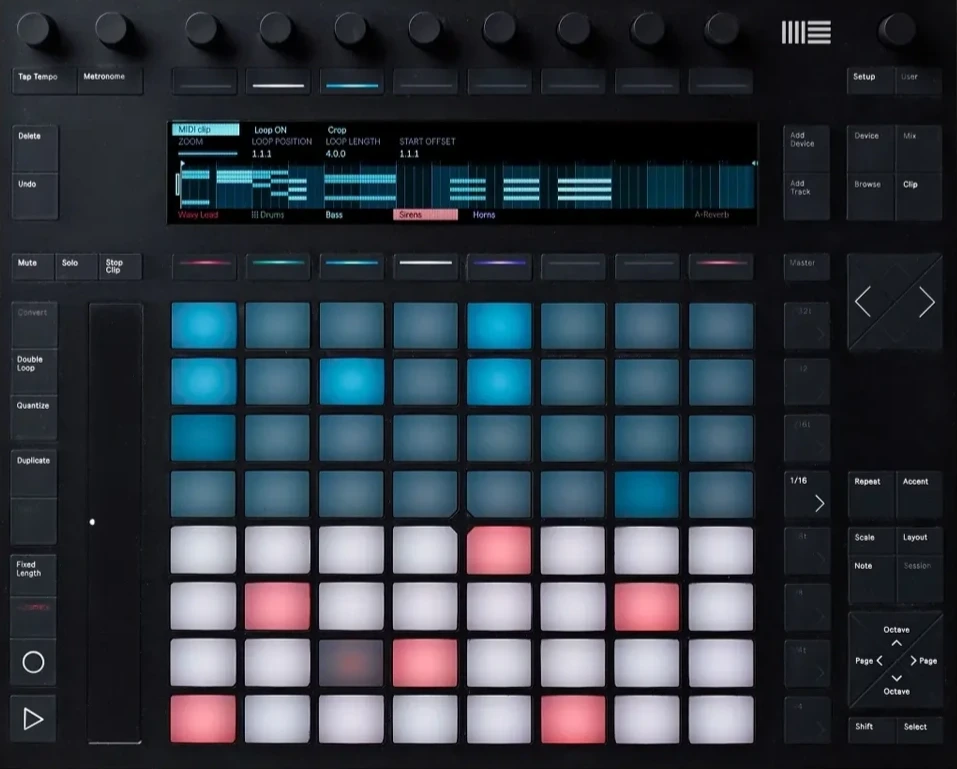Enable the Accent function

pos(919,494)
